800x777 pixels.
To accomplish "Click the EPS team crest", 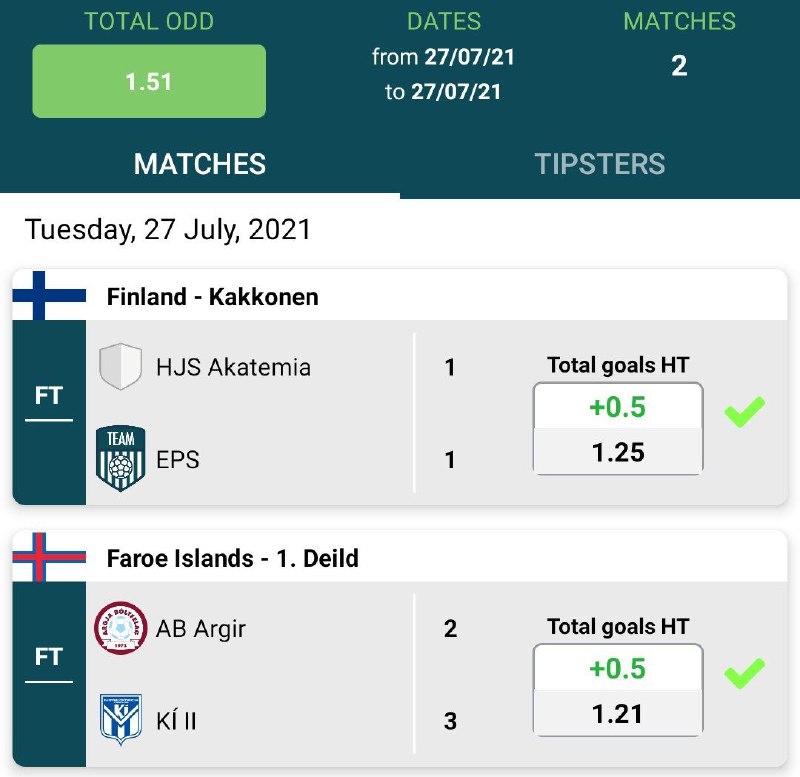I will (x=121, y=459).
